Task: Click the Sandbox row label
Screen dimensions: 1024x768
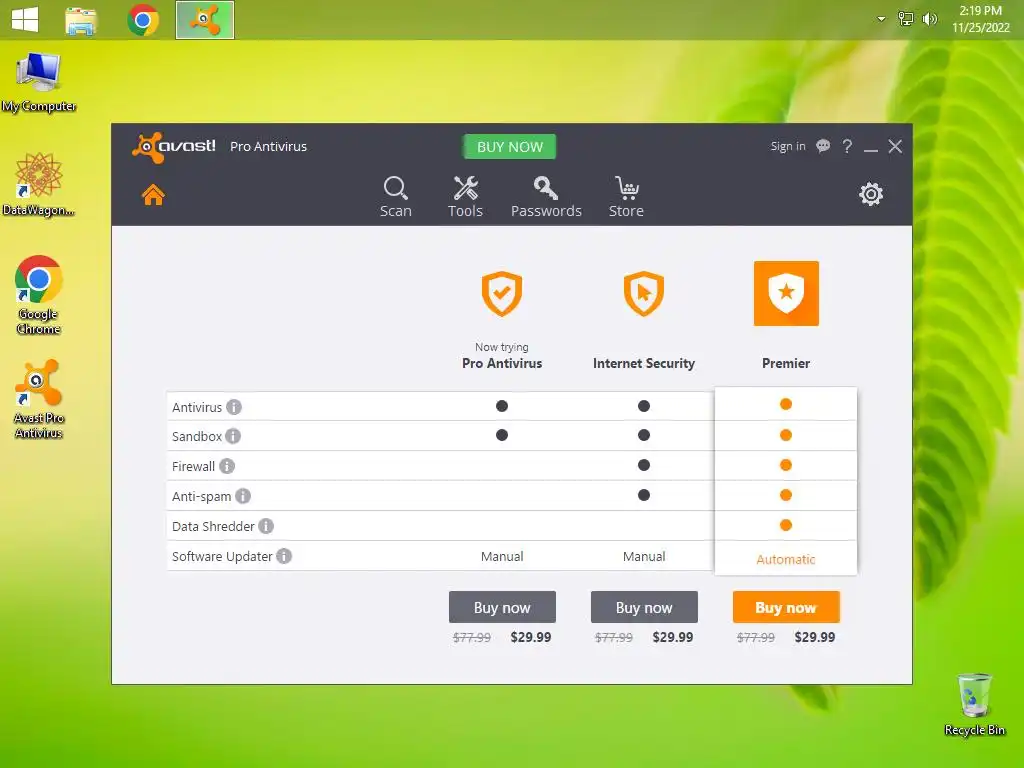Action: pos(197,436)
